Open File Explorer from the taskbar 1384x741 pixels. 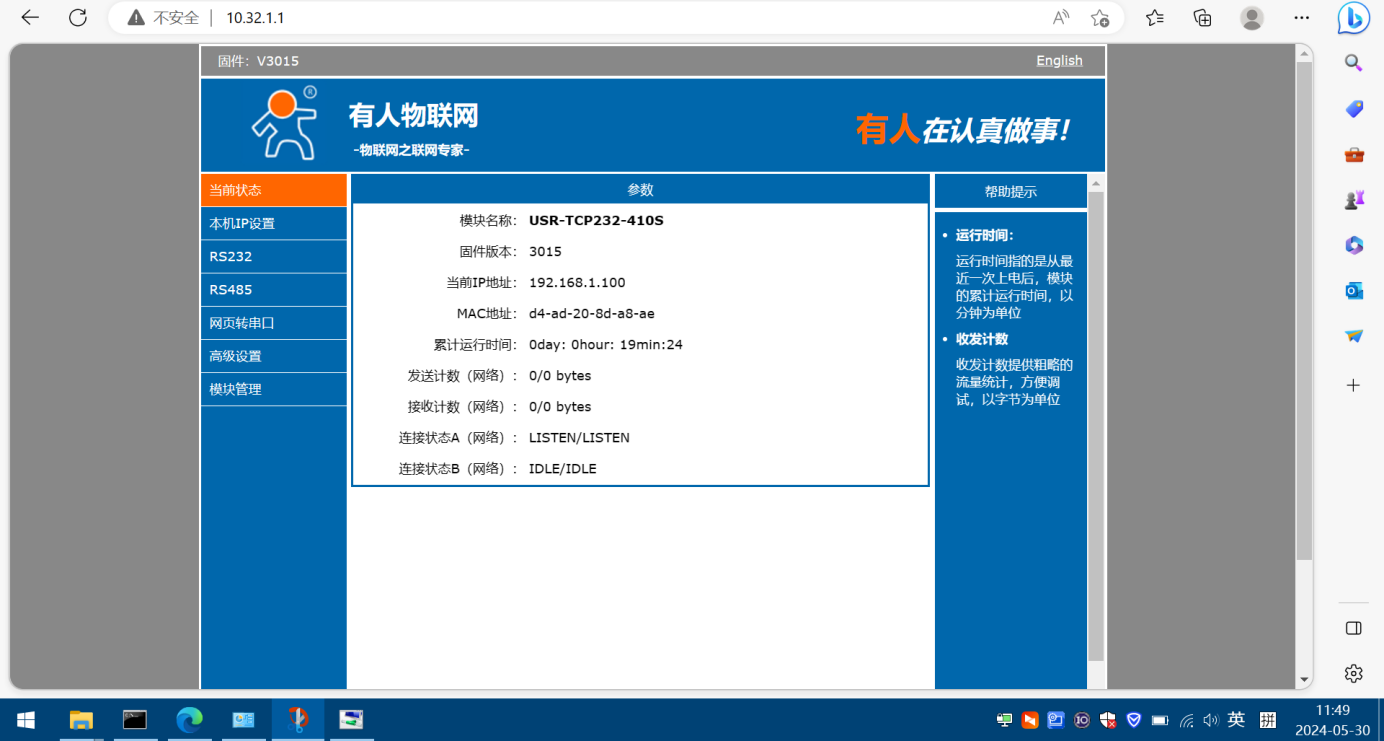pyautogui.click(x=80, y=720)
